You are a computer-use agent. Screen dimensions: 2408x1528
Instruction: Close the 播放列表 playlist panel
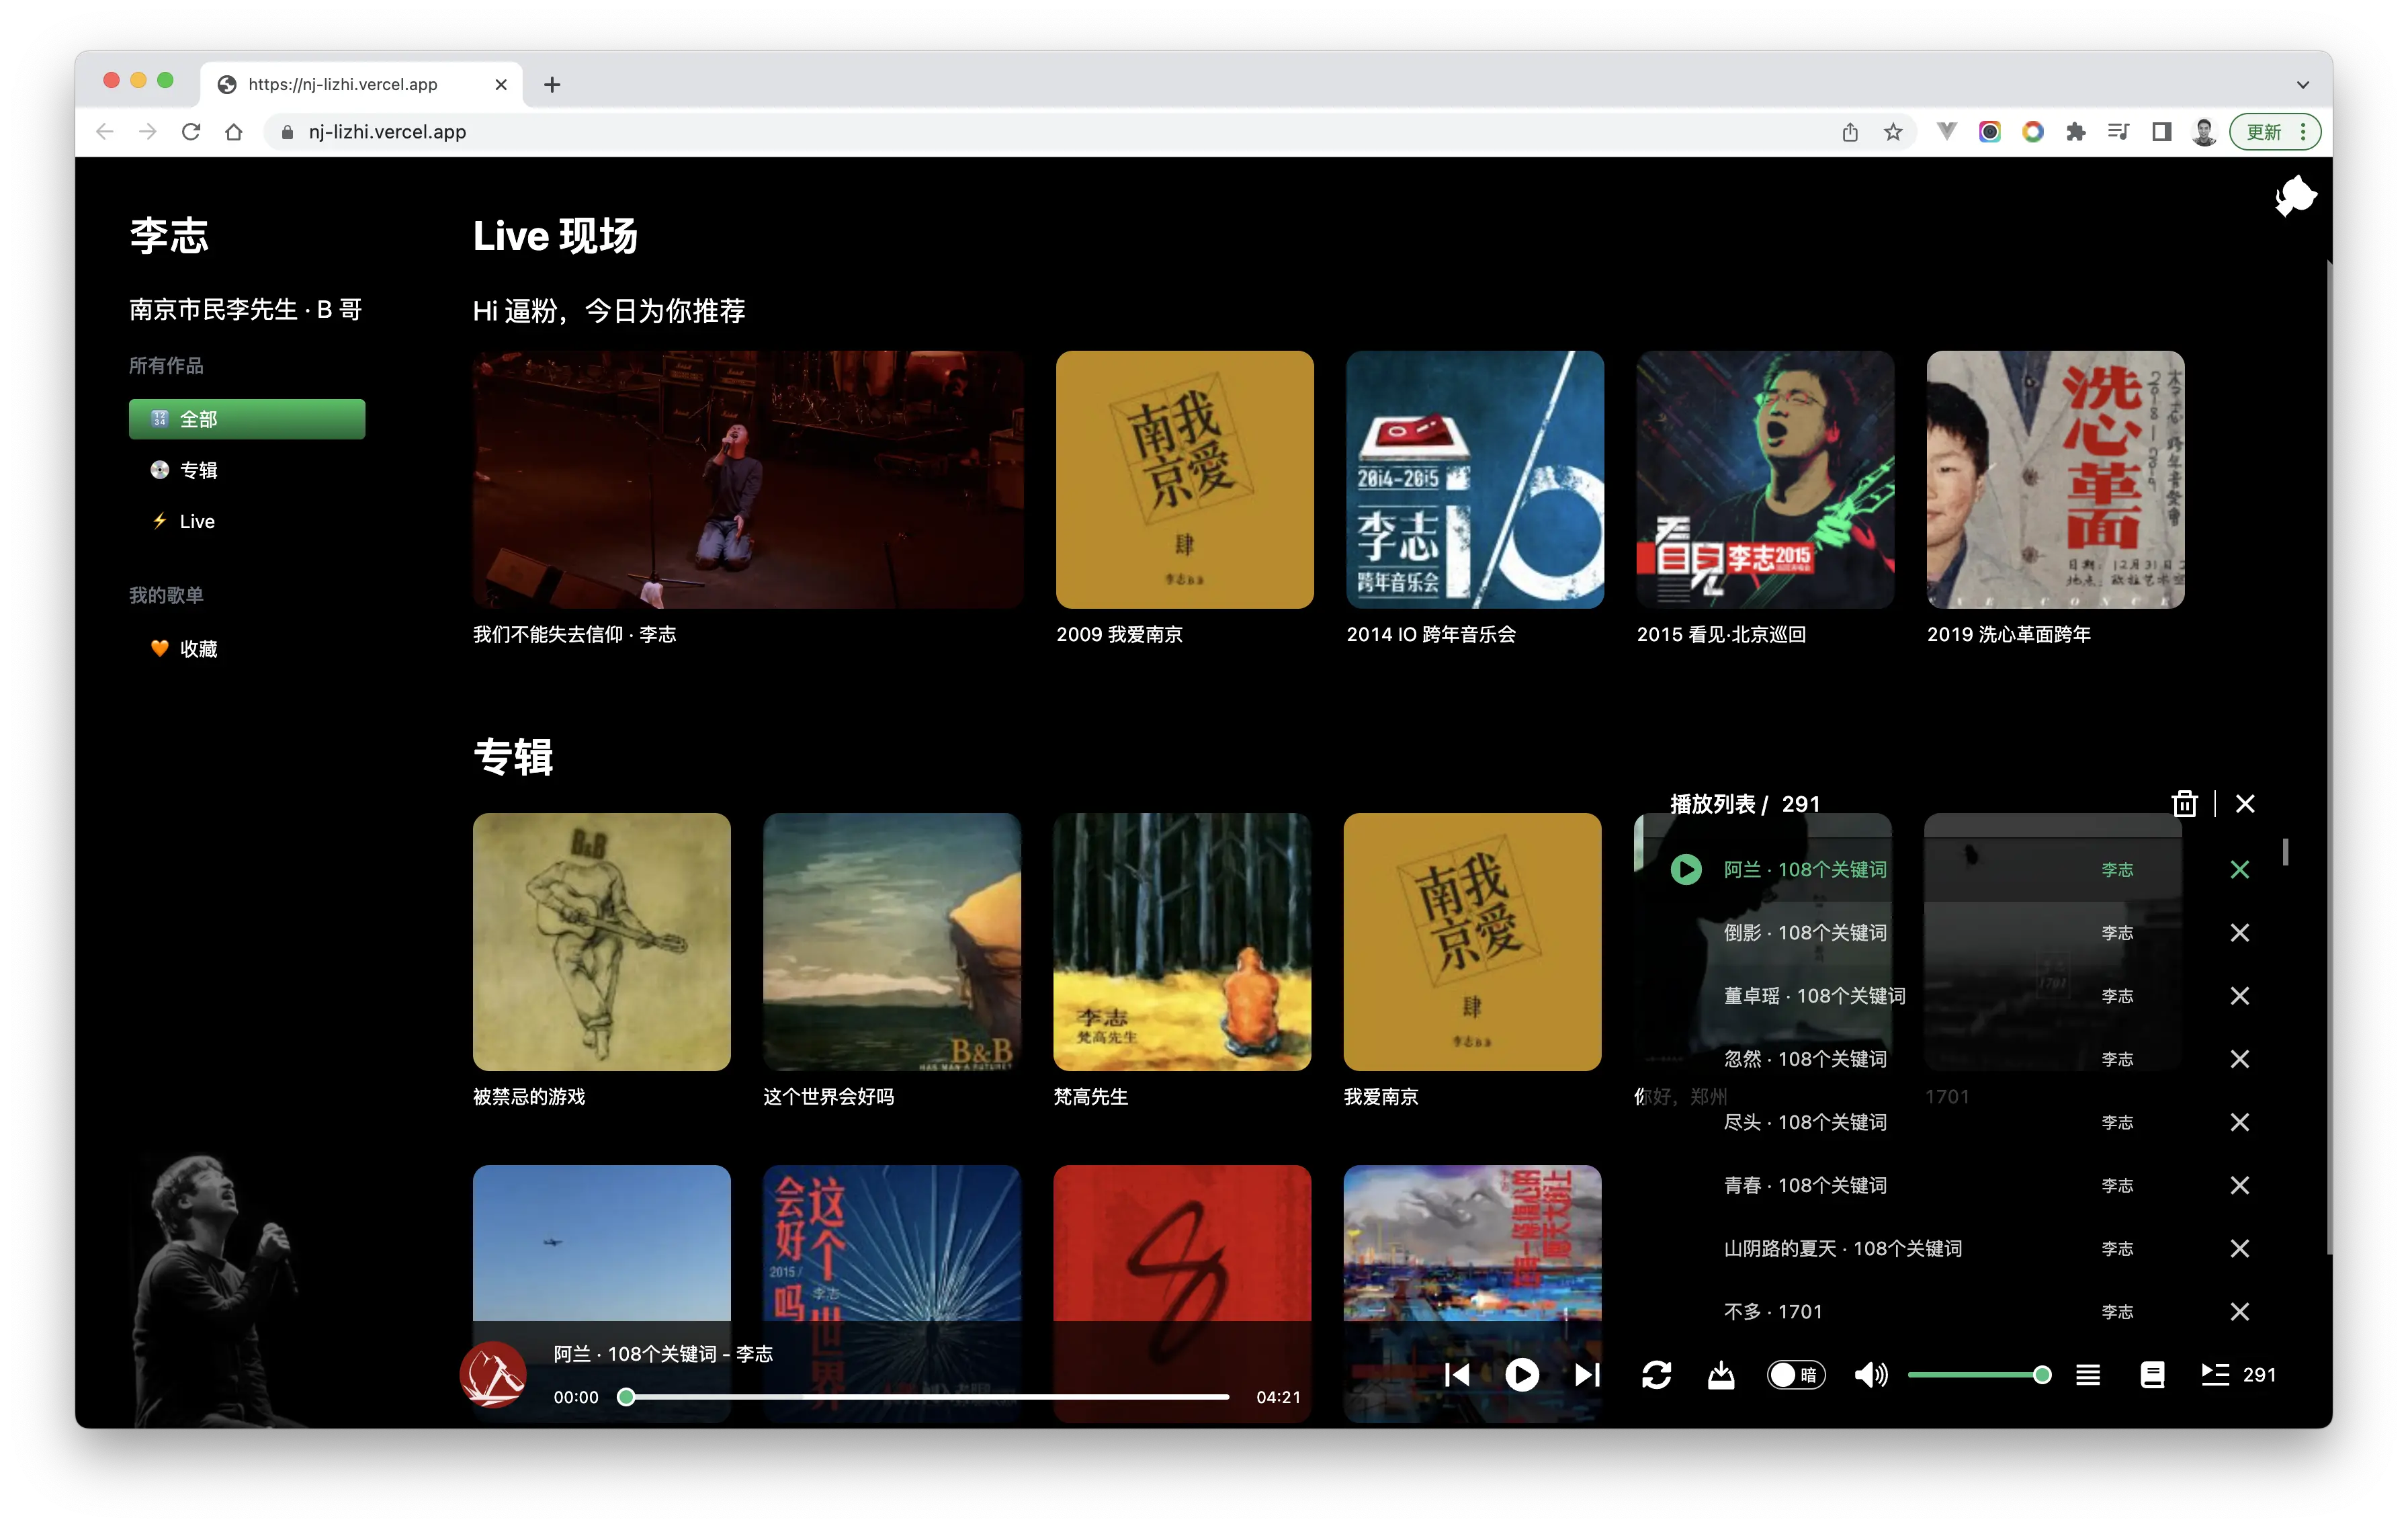(x=2244, y=803)
